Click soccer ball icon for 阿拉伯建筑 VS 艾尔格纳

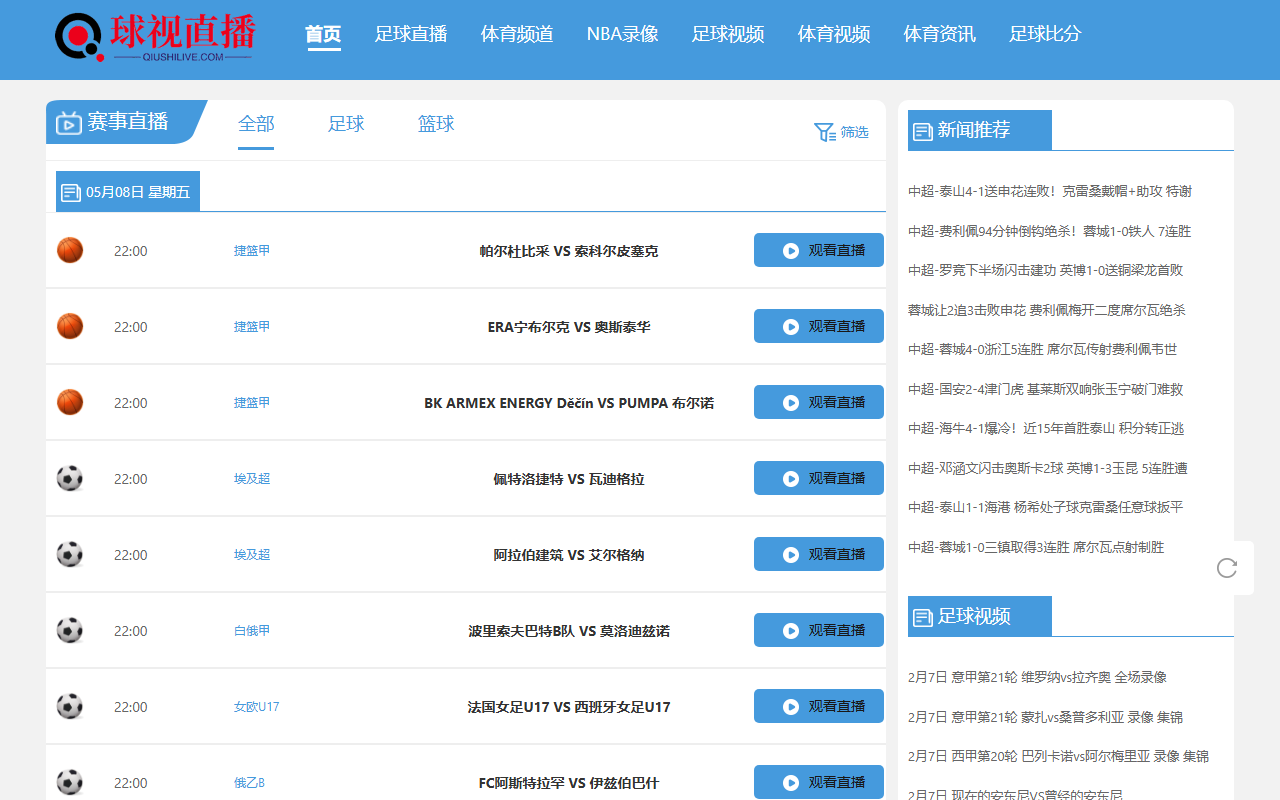tap(70, 554)
